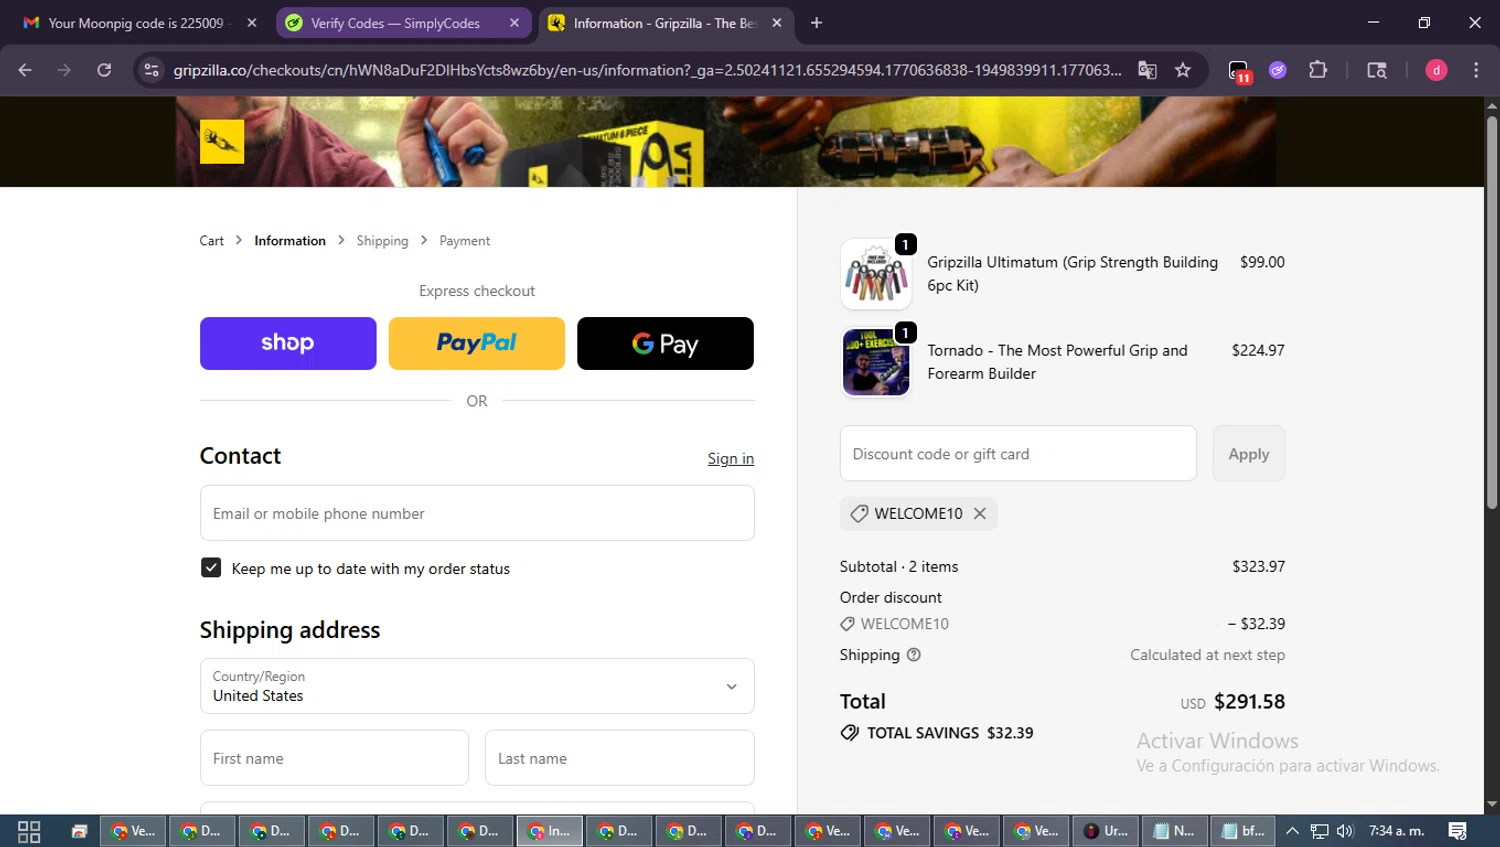Viewport: 1500px width, 847px height.
Task: Open the notification center icon
Action: pyautogui.click(x=1457, y=831)
